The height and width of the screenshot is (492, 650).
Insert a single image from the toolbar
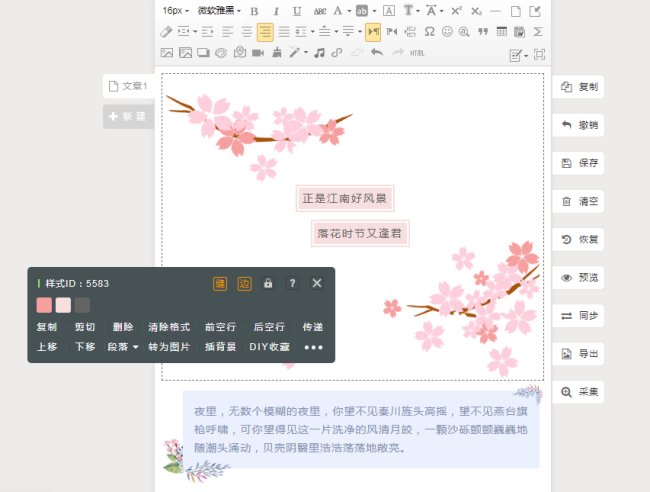(167, 53)
